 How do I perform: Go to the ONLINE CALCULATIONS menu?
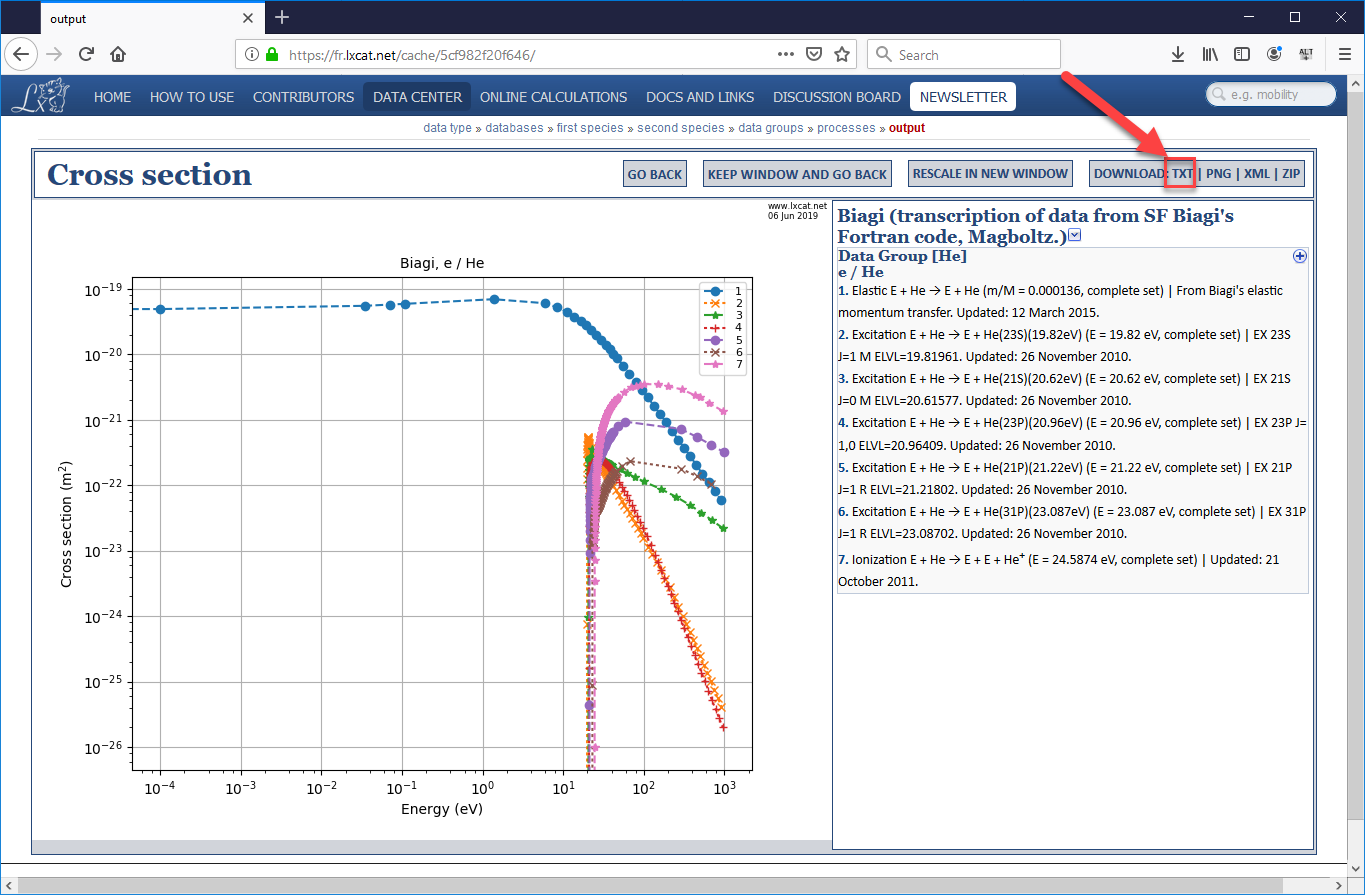coord(553,97)
